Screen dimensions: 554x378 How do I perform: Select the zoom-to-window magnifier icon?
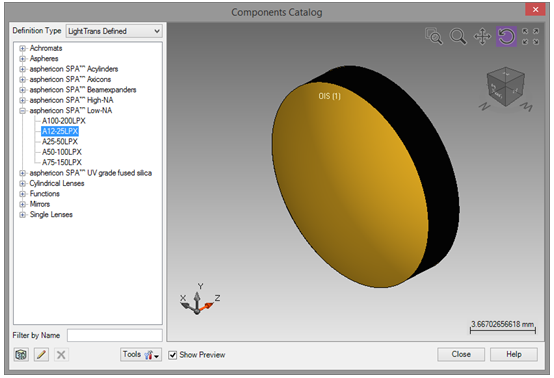[434, 36]
